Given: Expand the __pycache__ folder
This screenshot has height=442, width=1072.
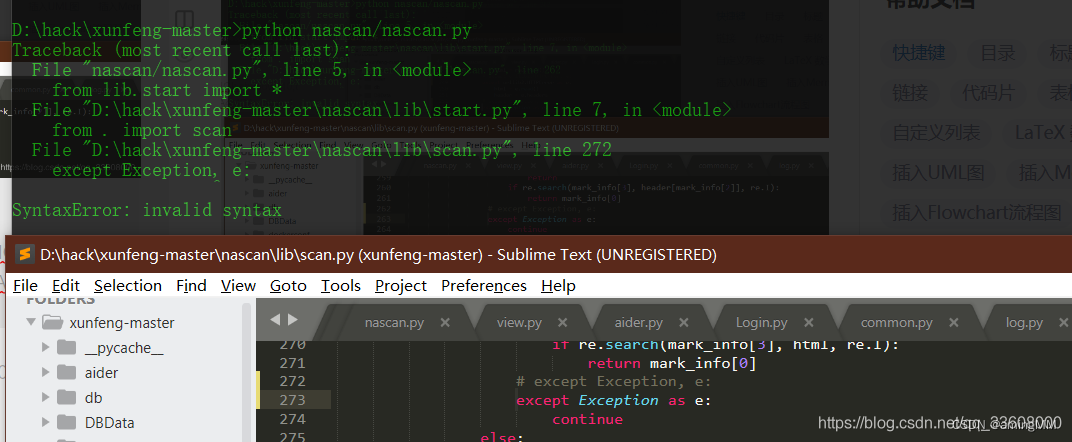Looking at the screenshot, I should [46, 348].
